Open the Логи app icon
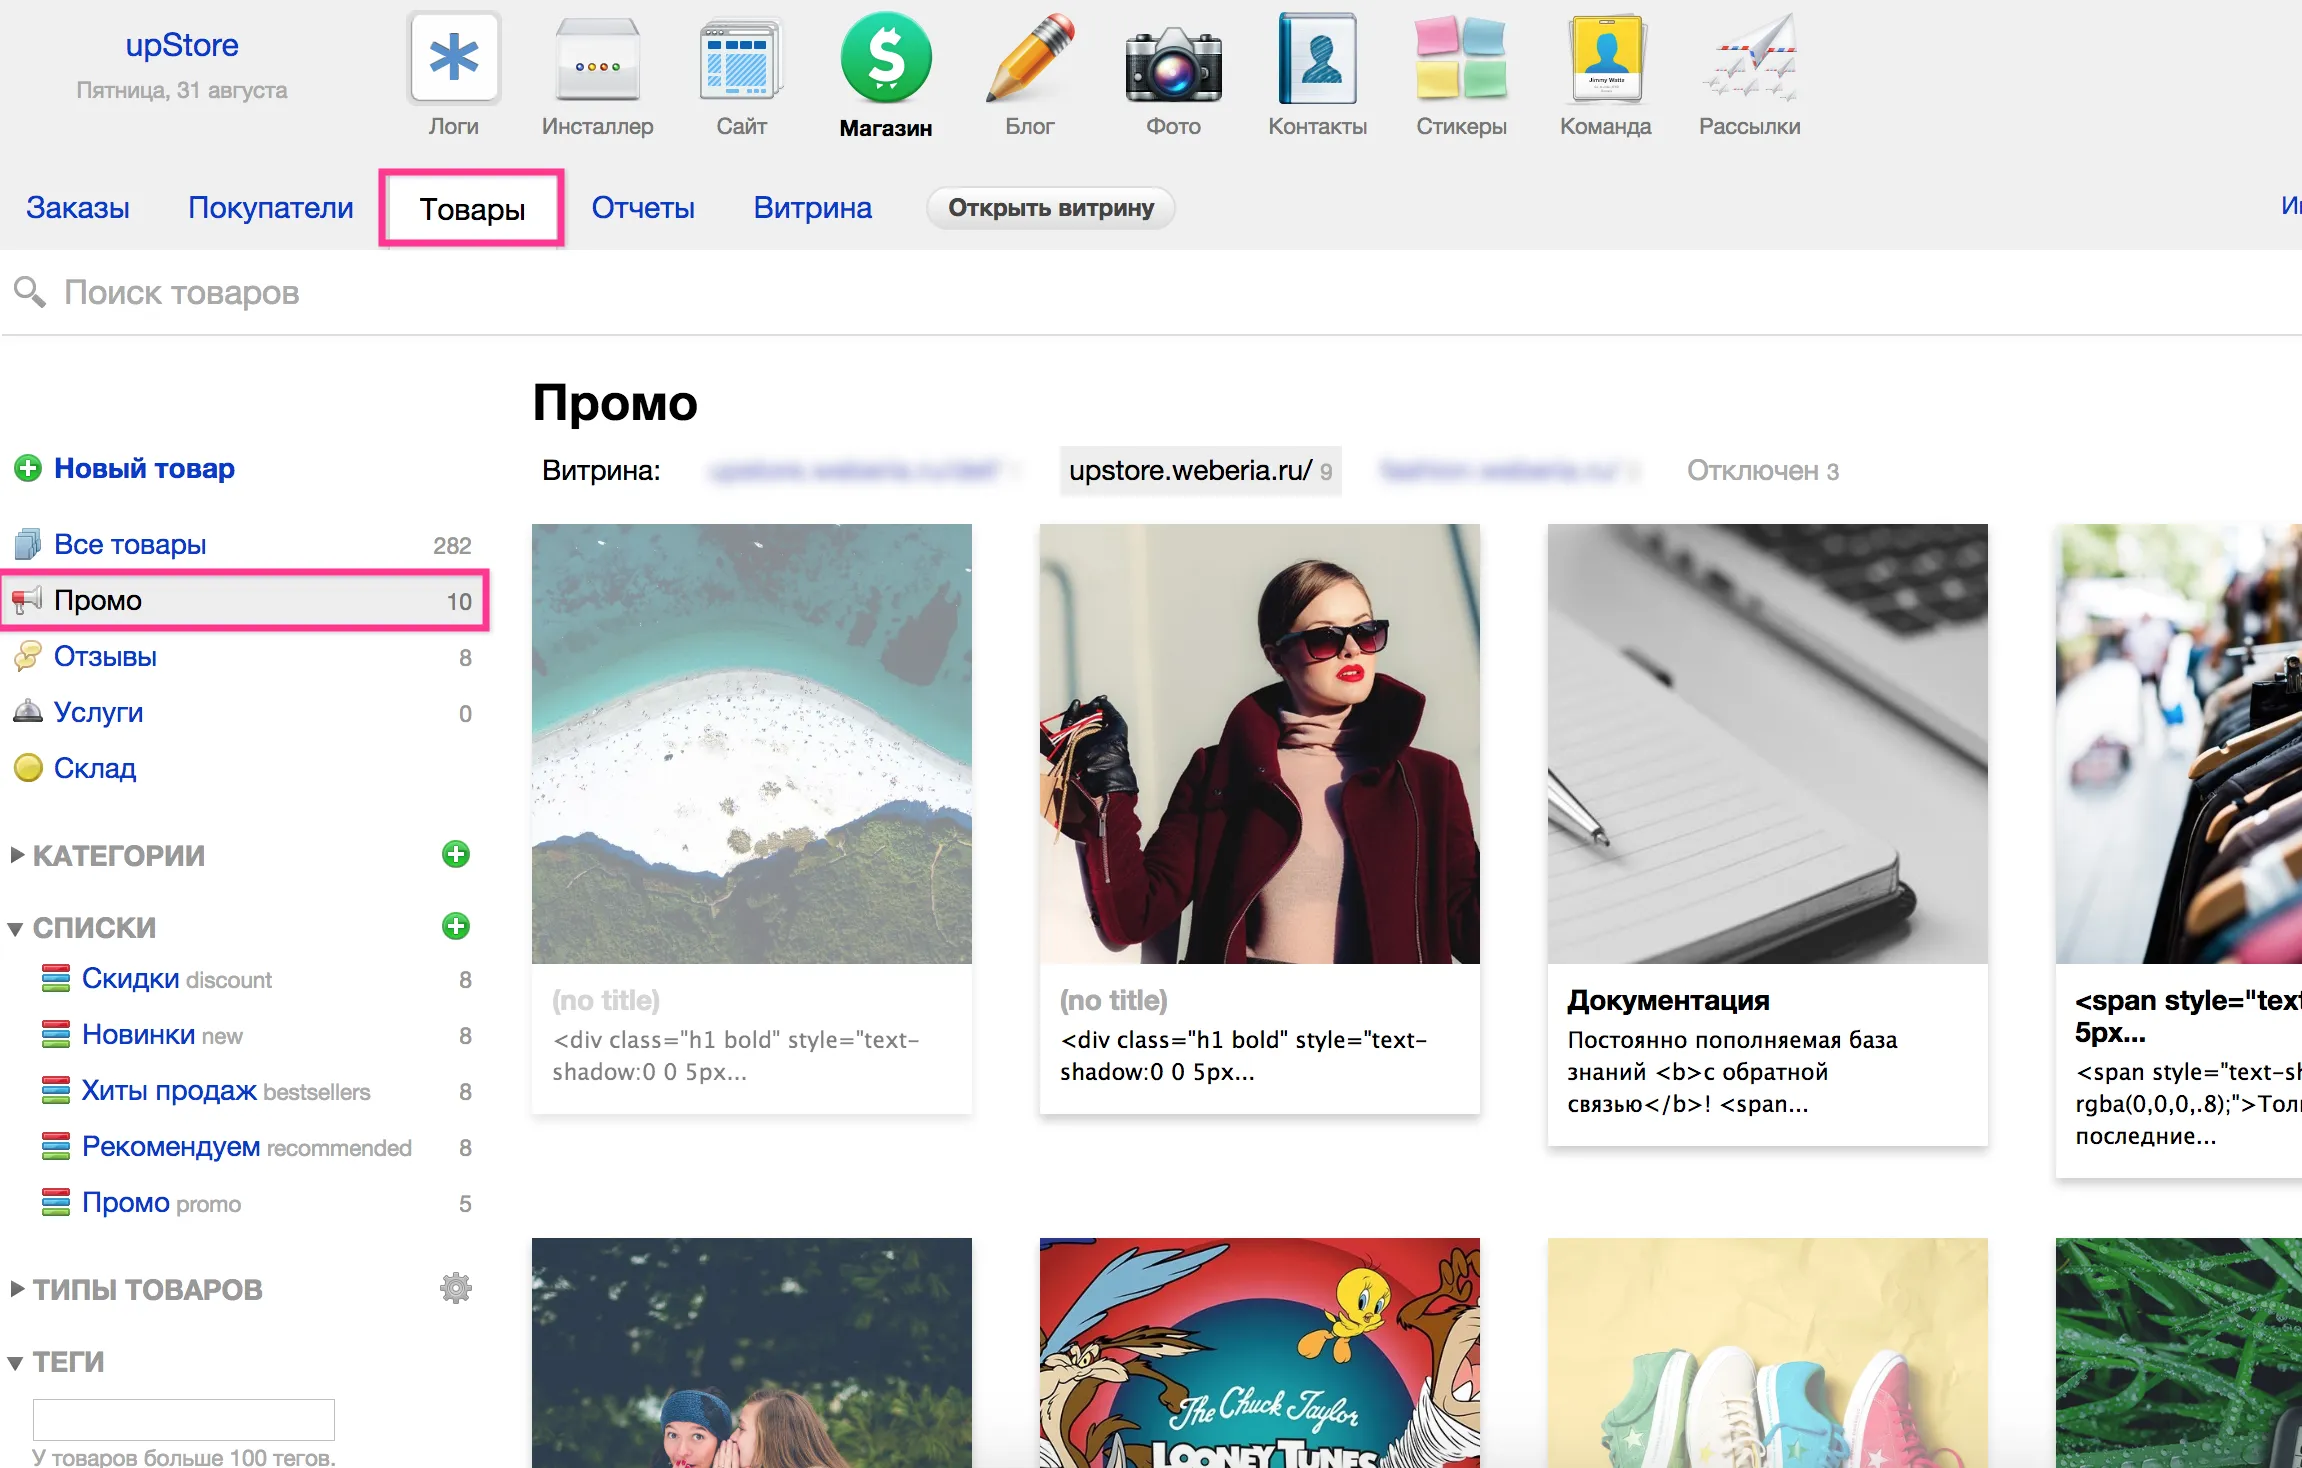Screen dimensions: 2302x1468 coord(454,58)
